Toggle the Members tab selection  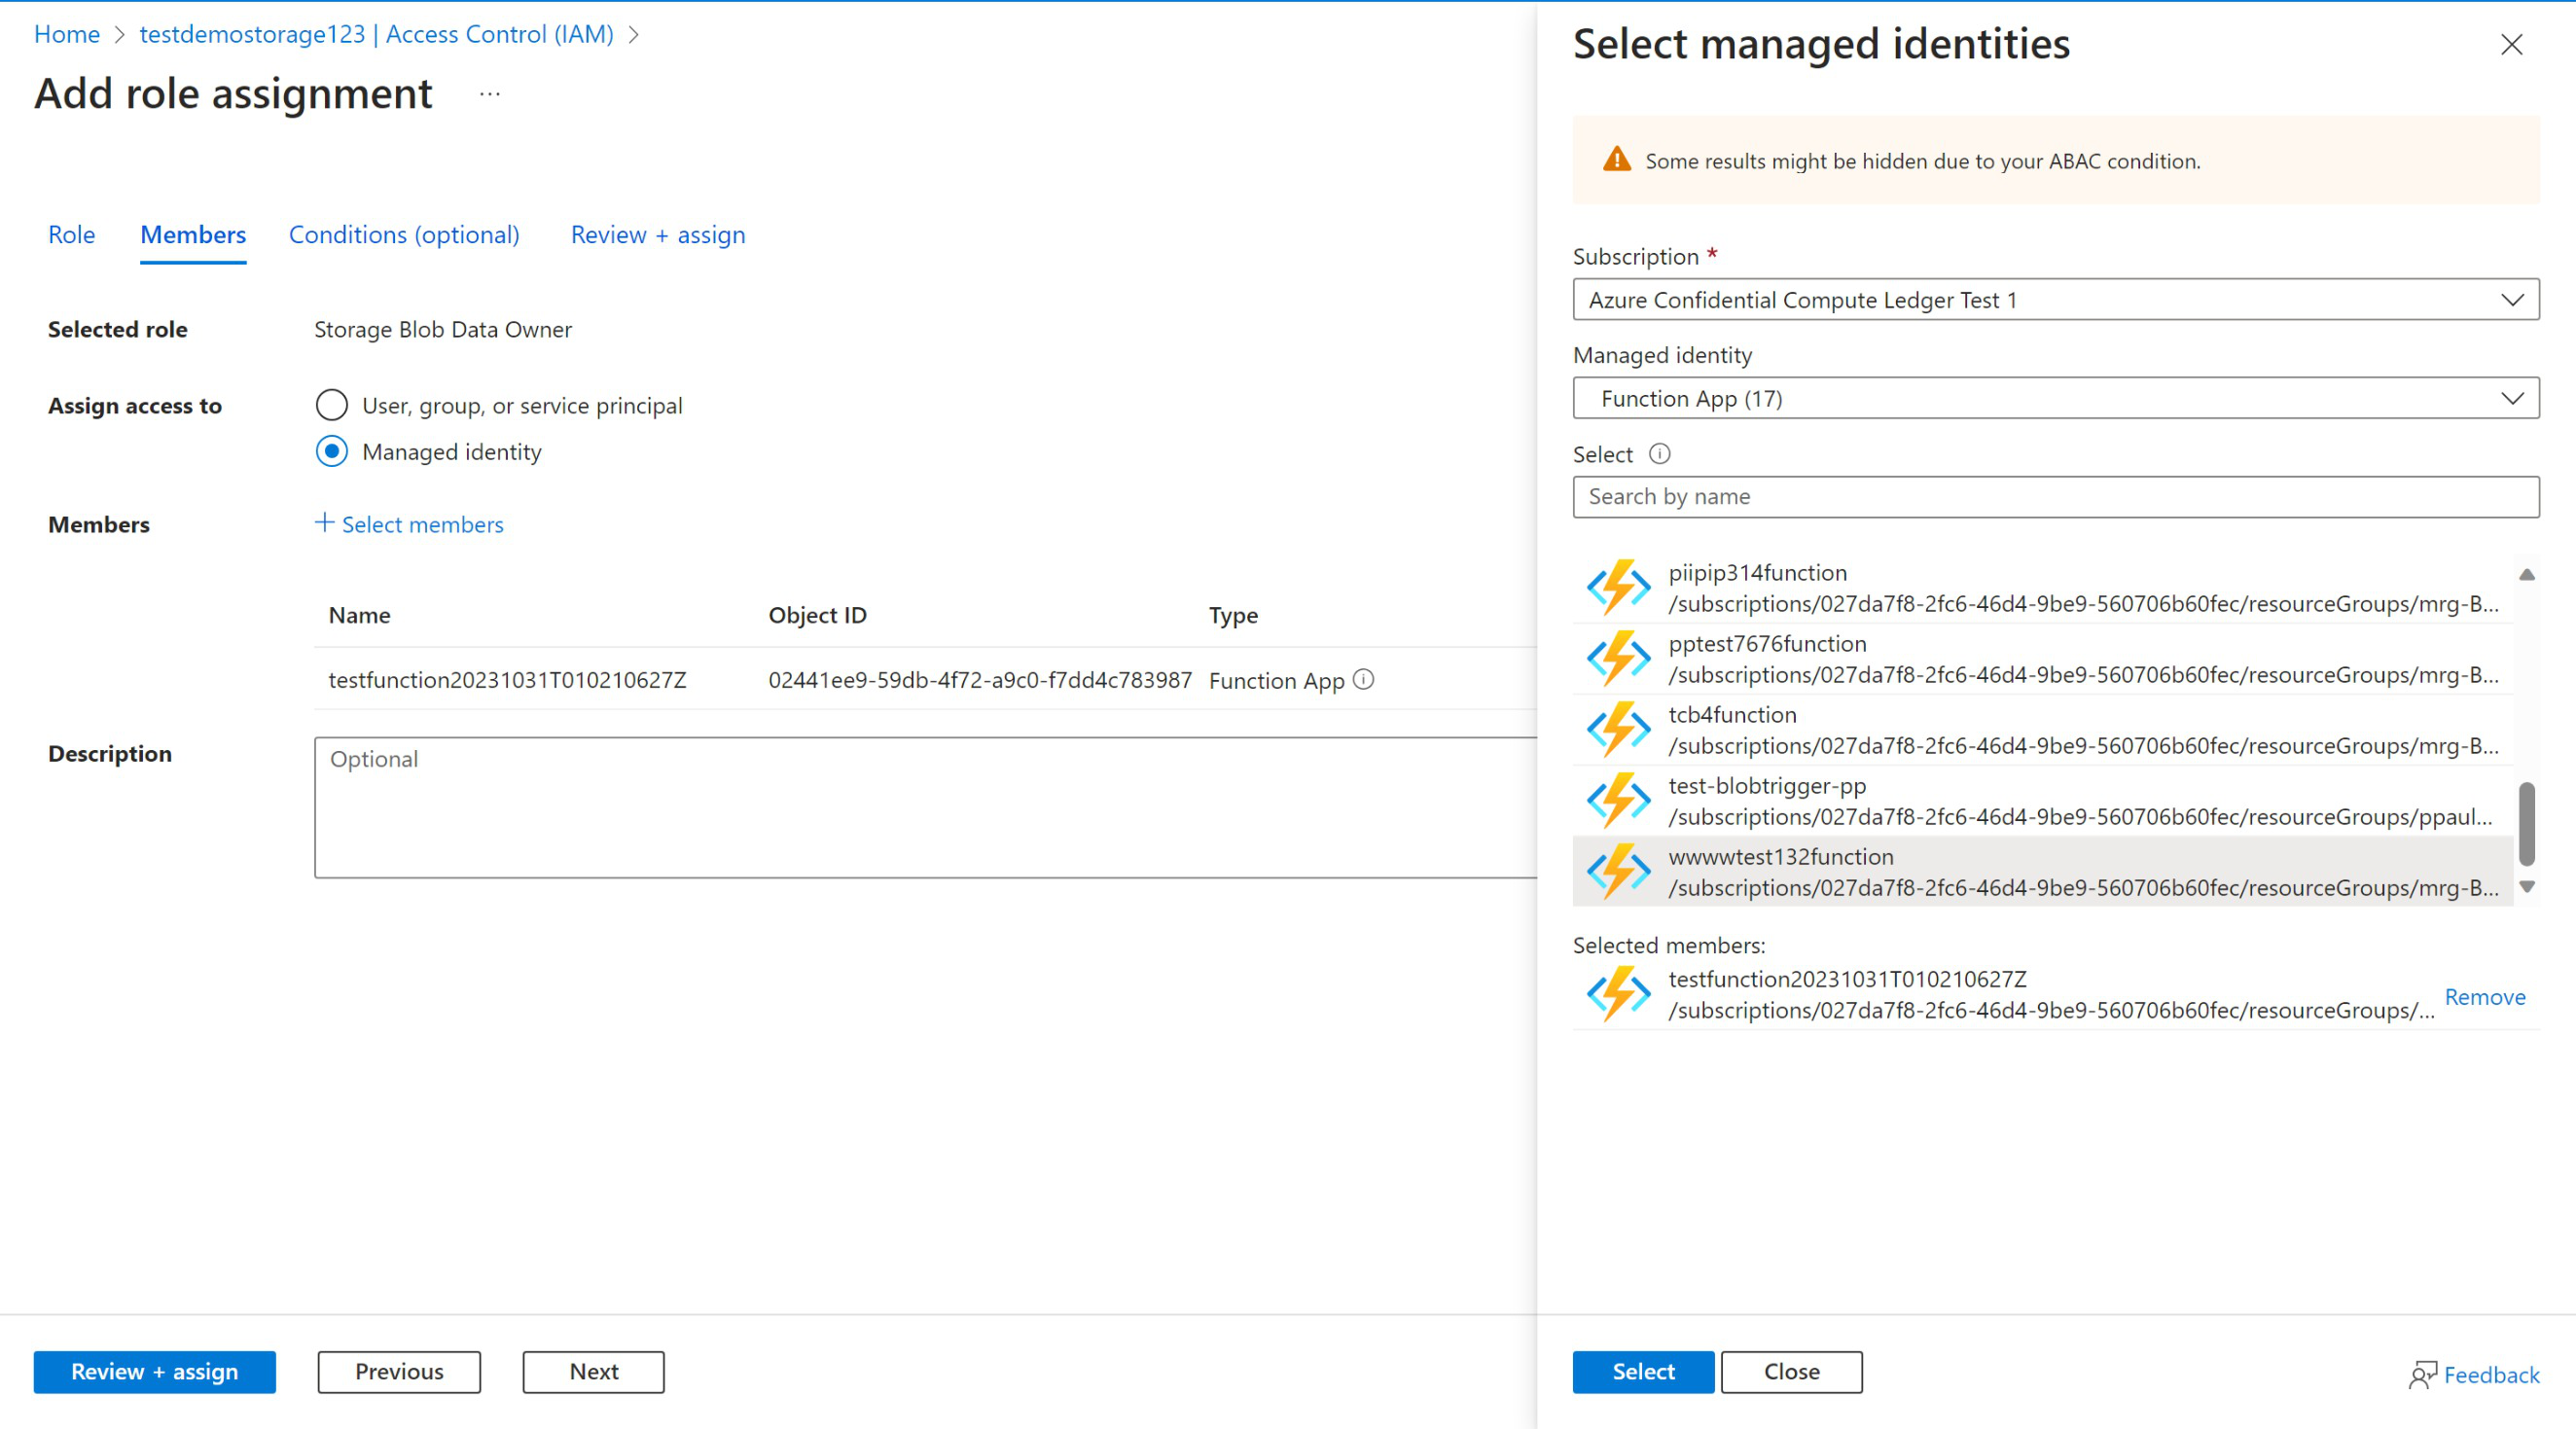(192, 232)
